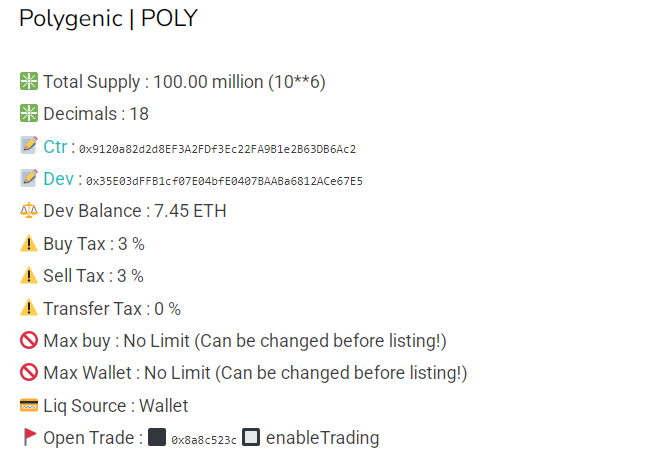Click the green asterisk beside Decimals
651x468 pixels.
[28, 114]
